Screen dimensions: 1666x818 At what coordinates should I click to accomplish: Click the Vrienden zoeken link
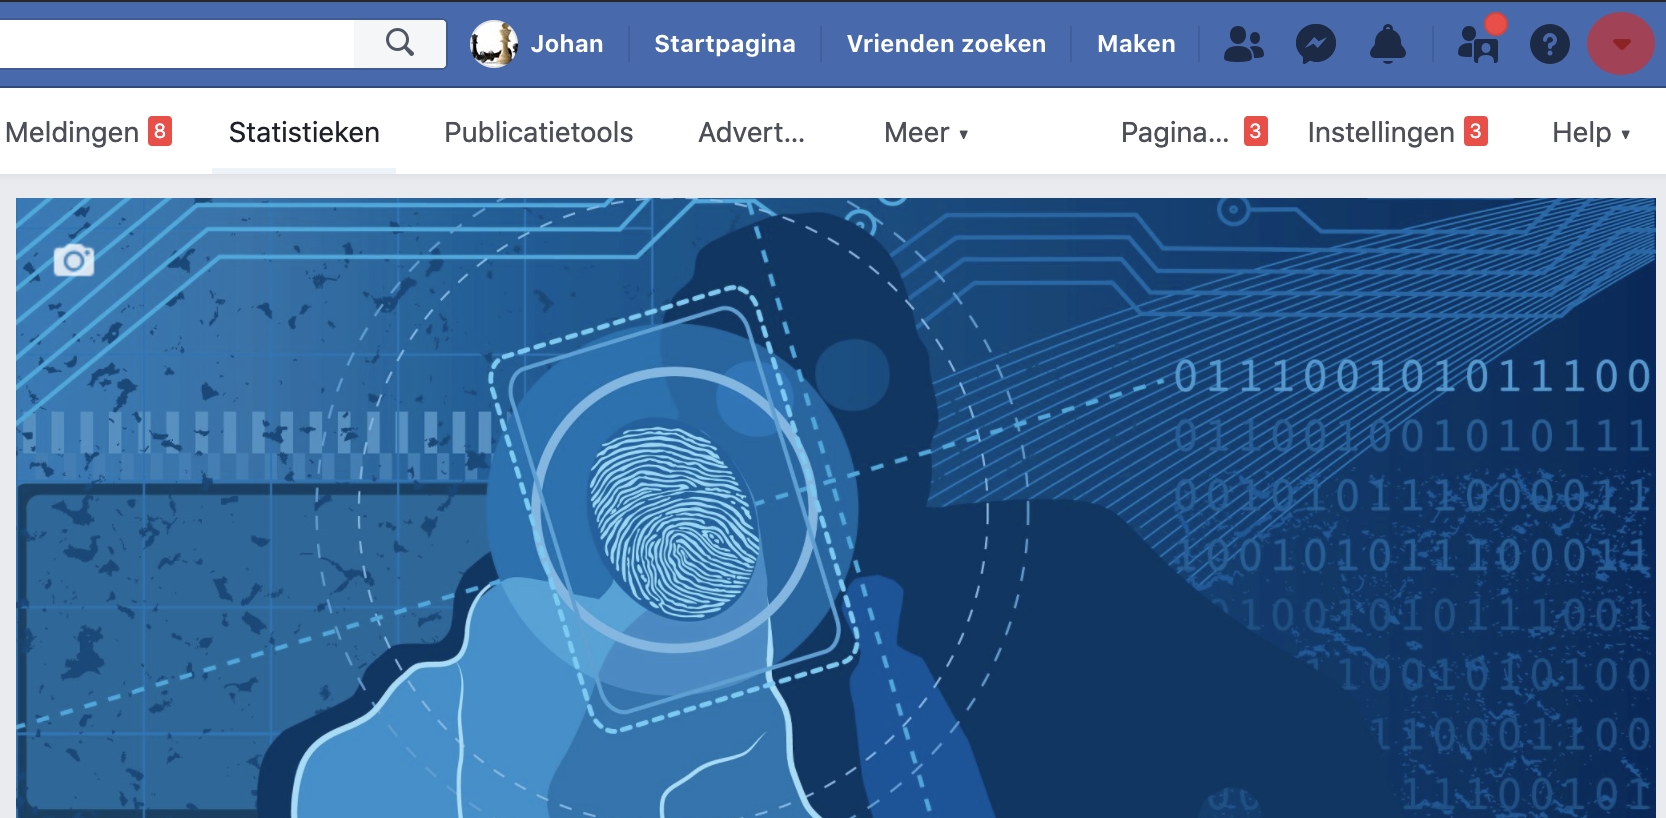pyautogui.click(x=946, y=44)
